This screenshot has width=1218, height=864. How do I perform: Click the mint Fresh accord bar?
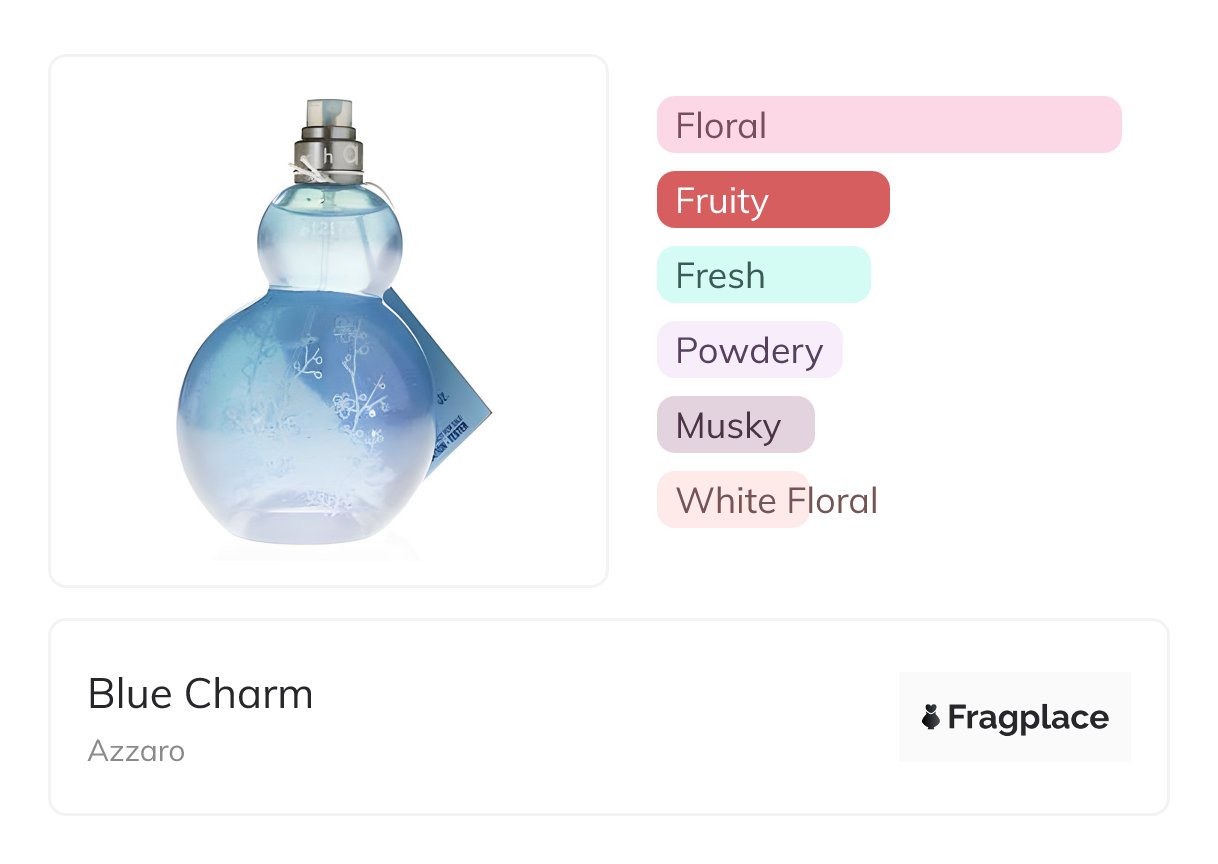[x=763, y=275]
